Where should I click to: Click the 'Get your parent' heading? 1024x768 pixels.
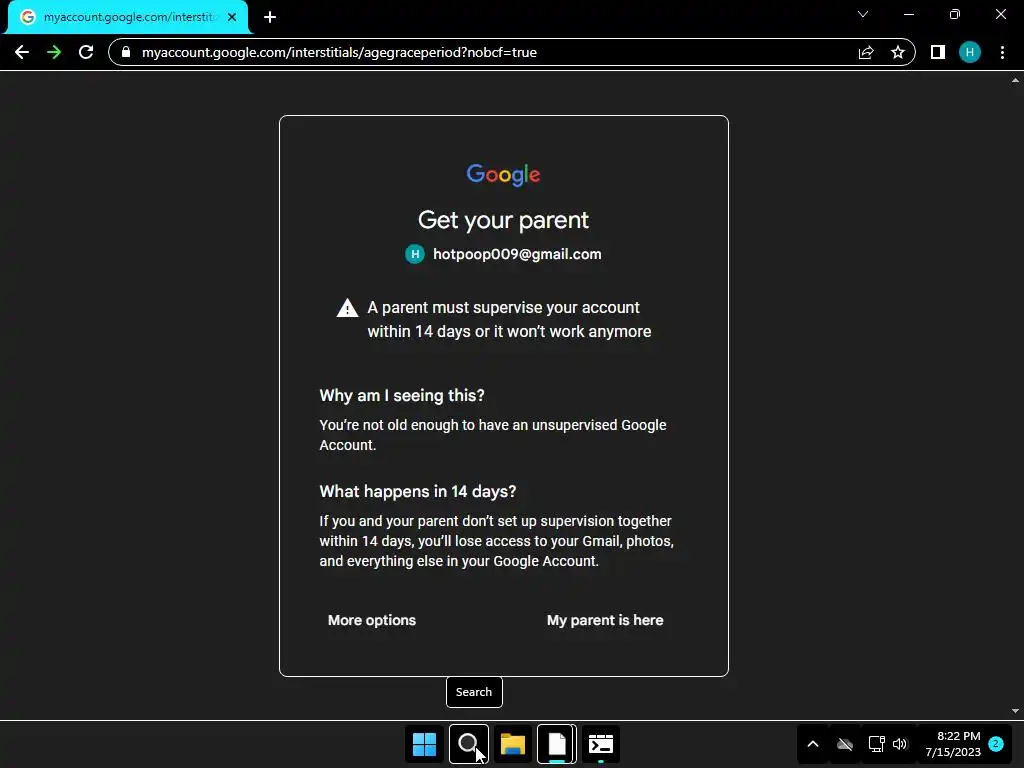point(504,220)
